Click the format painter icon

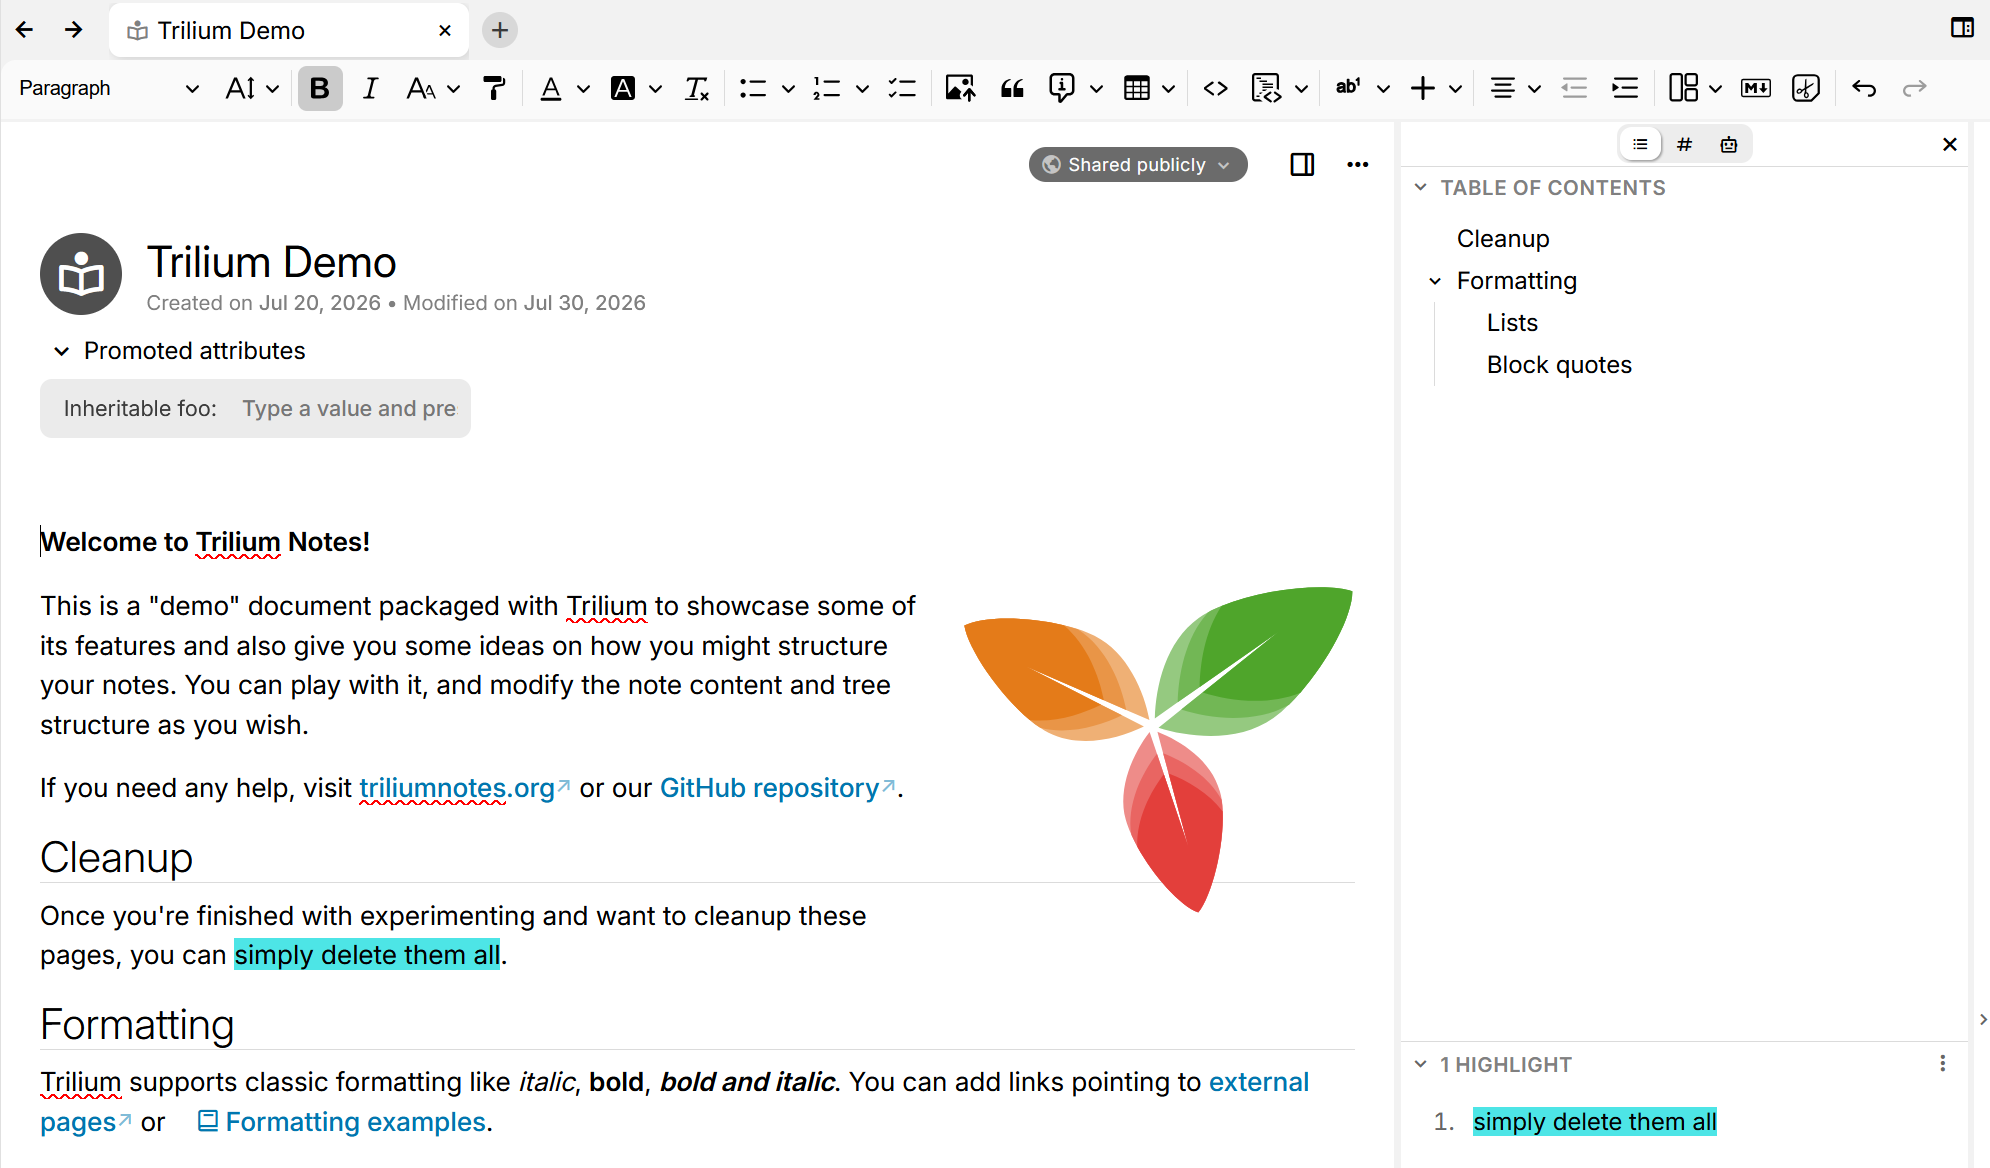(494, 88)
